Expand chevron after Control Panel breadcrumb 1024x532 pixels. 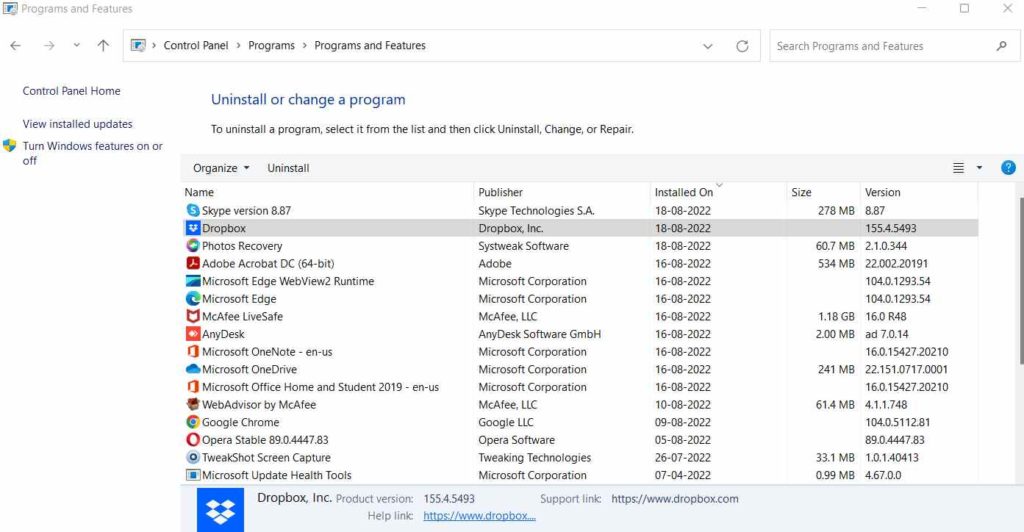(238, 46)
